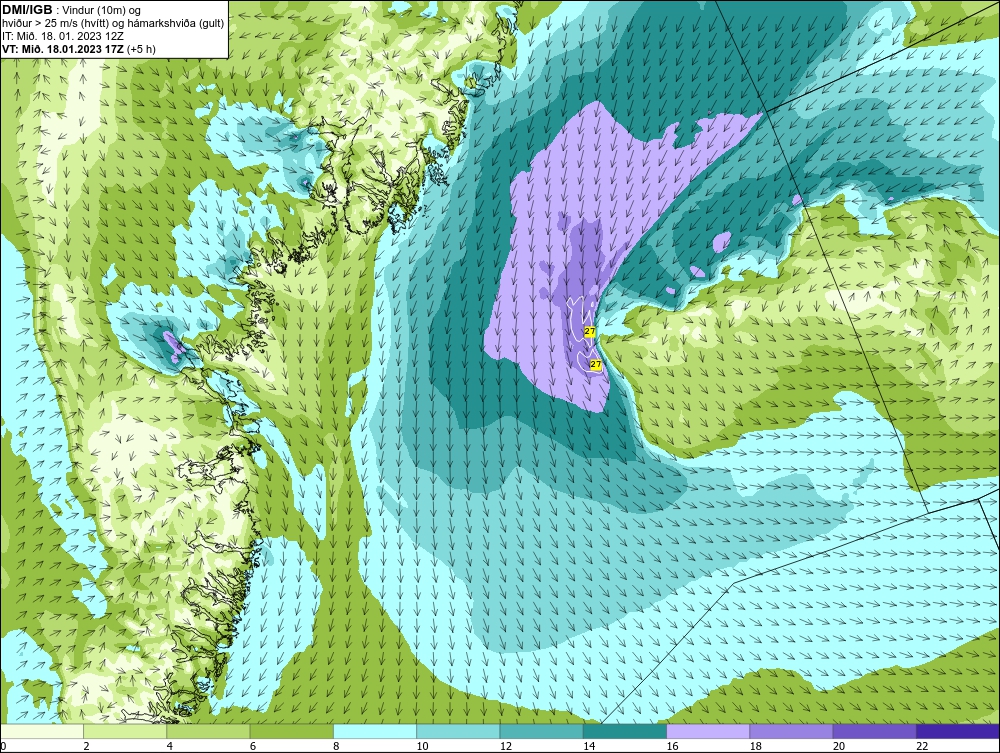
Task: Click the legend tick label '2'
Action: click(86, 747)
